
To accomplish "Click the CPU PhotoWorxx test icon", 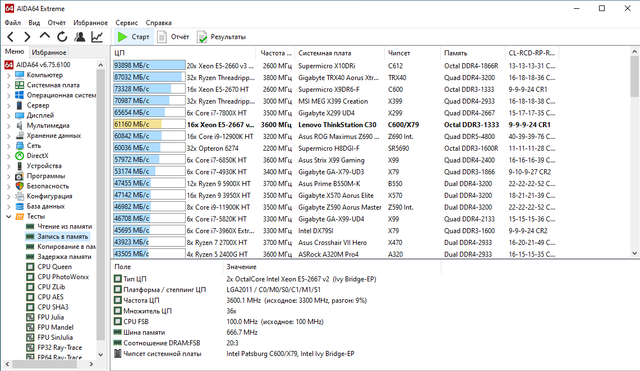I will pos(30,277).
